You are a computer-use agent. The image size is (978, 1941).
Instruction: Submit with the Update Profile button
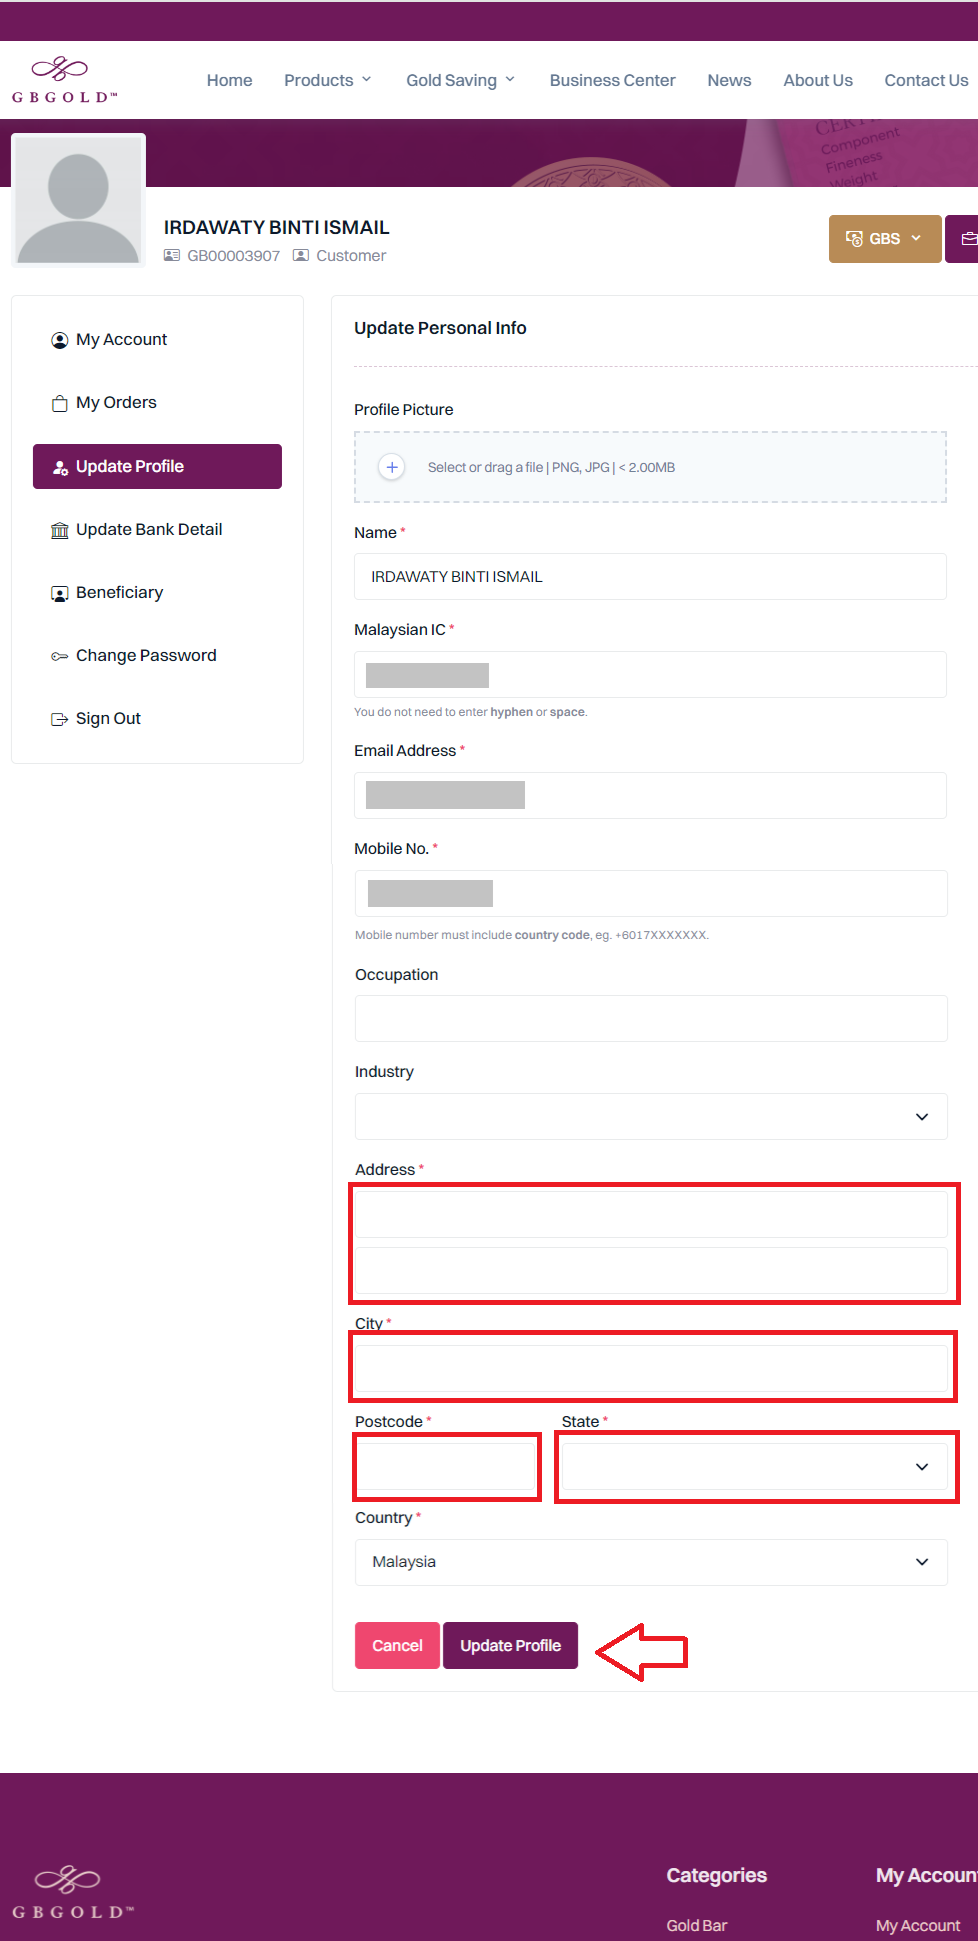tap(510, 1646)
